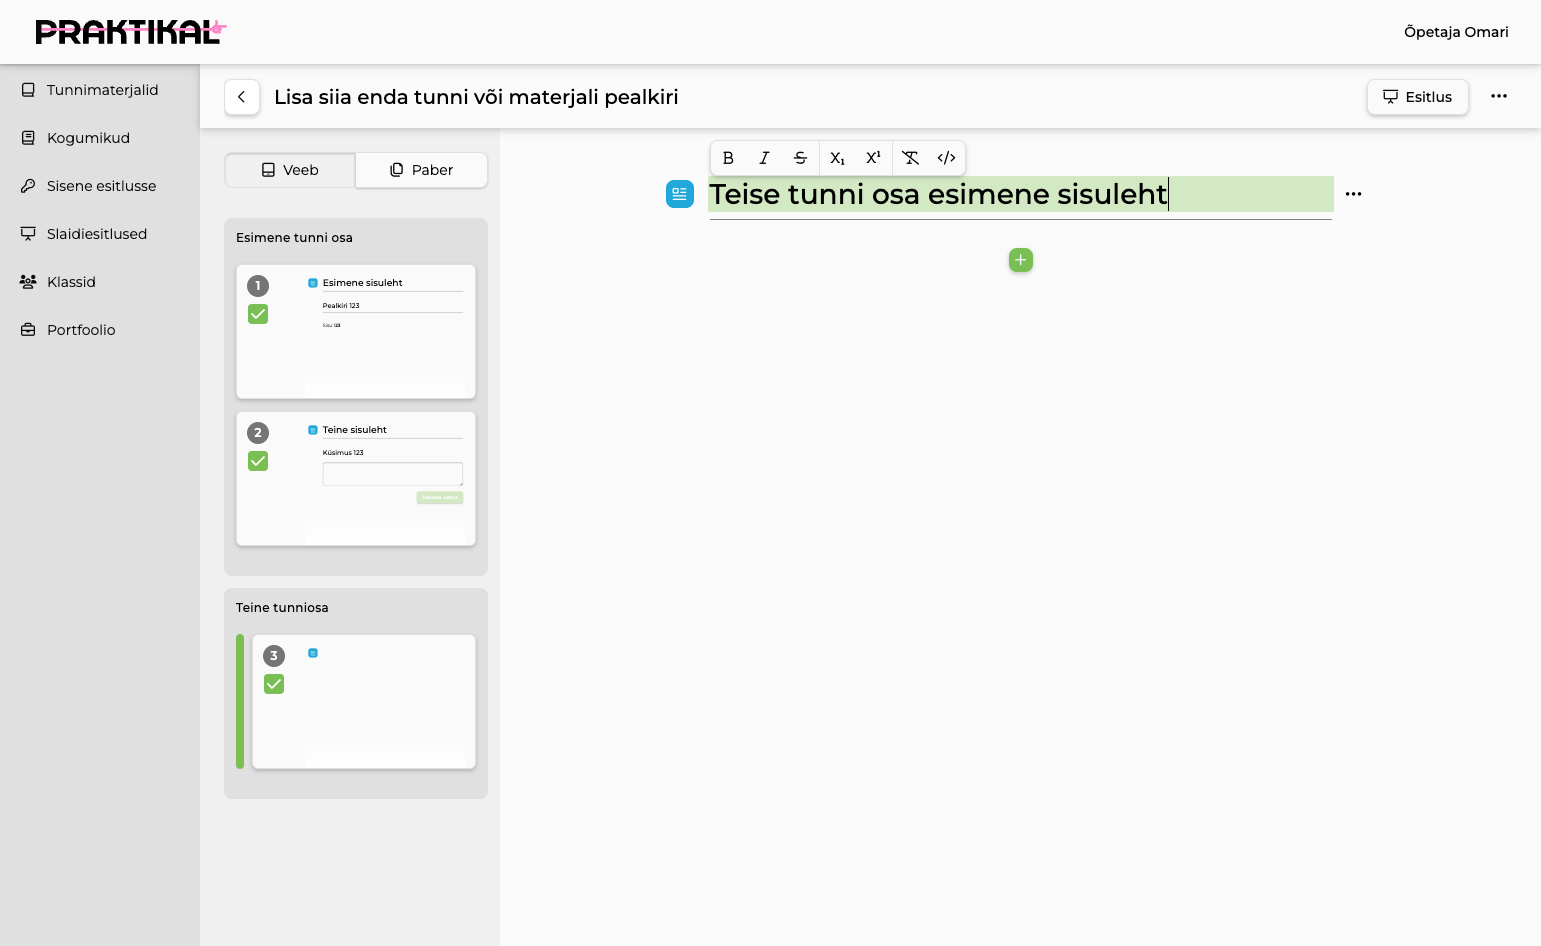Add a new block with the green plus
The height and width of the screenshot is (946, 1541).
click(1021, 260)
